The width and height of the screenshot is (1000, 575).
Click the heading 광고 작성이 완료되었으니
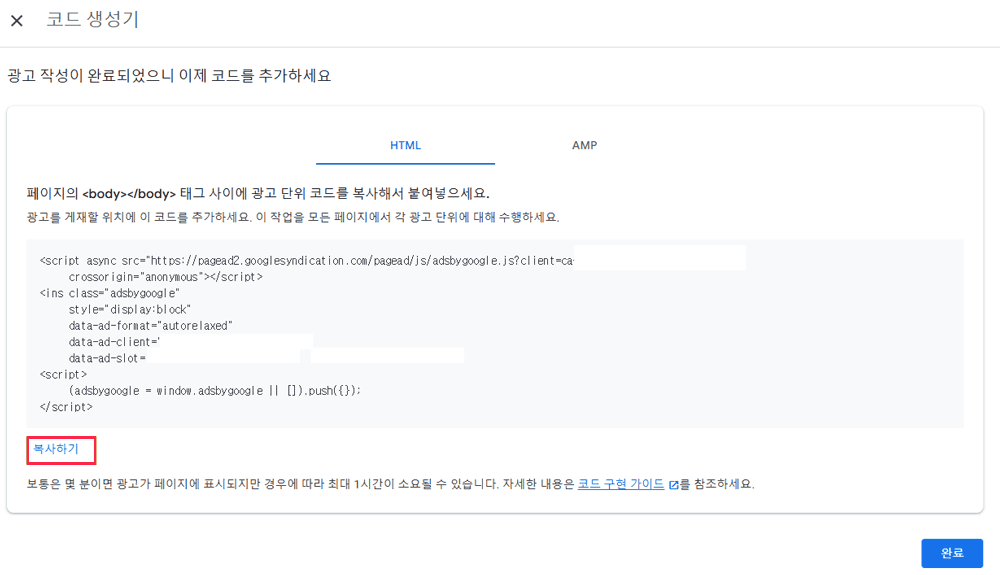(x=169, y=76)
